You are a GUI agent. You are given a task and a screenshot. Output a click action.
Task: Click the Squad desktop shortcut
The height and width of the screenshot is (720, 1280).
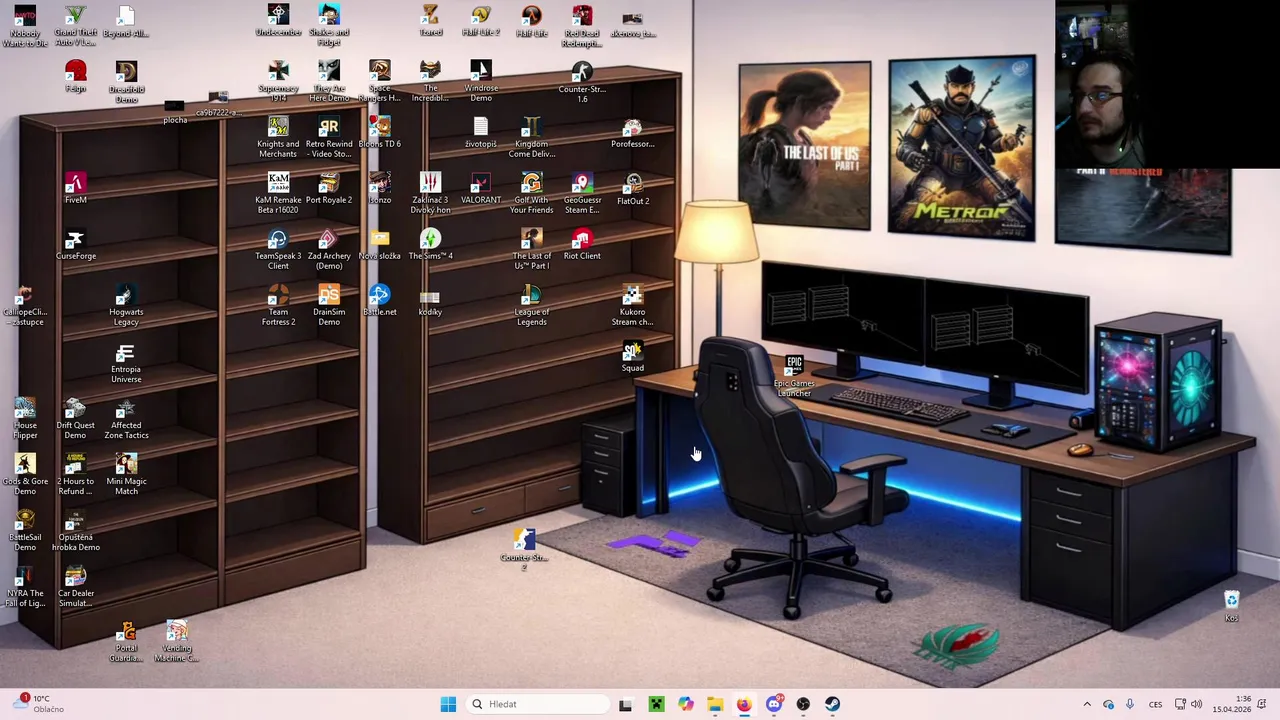pyautogui.click(x=632, y=357)
